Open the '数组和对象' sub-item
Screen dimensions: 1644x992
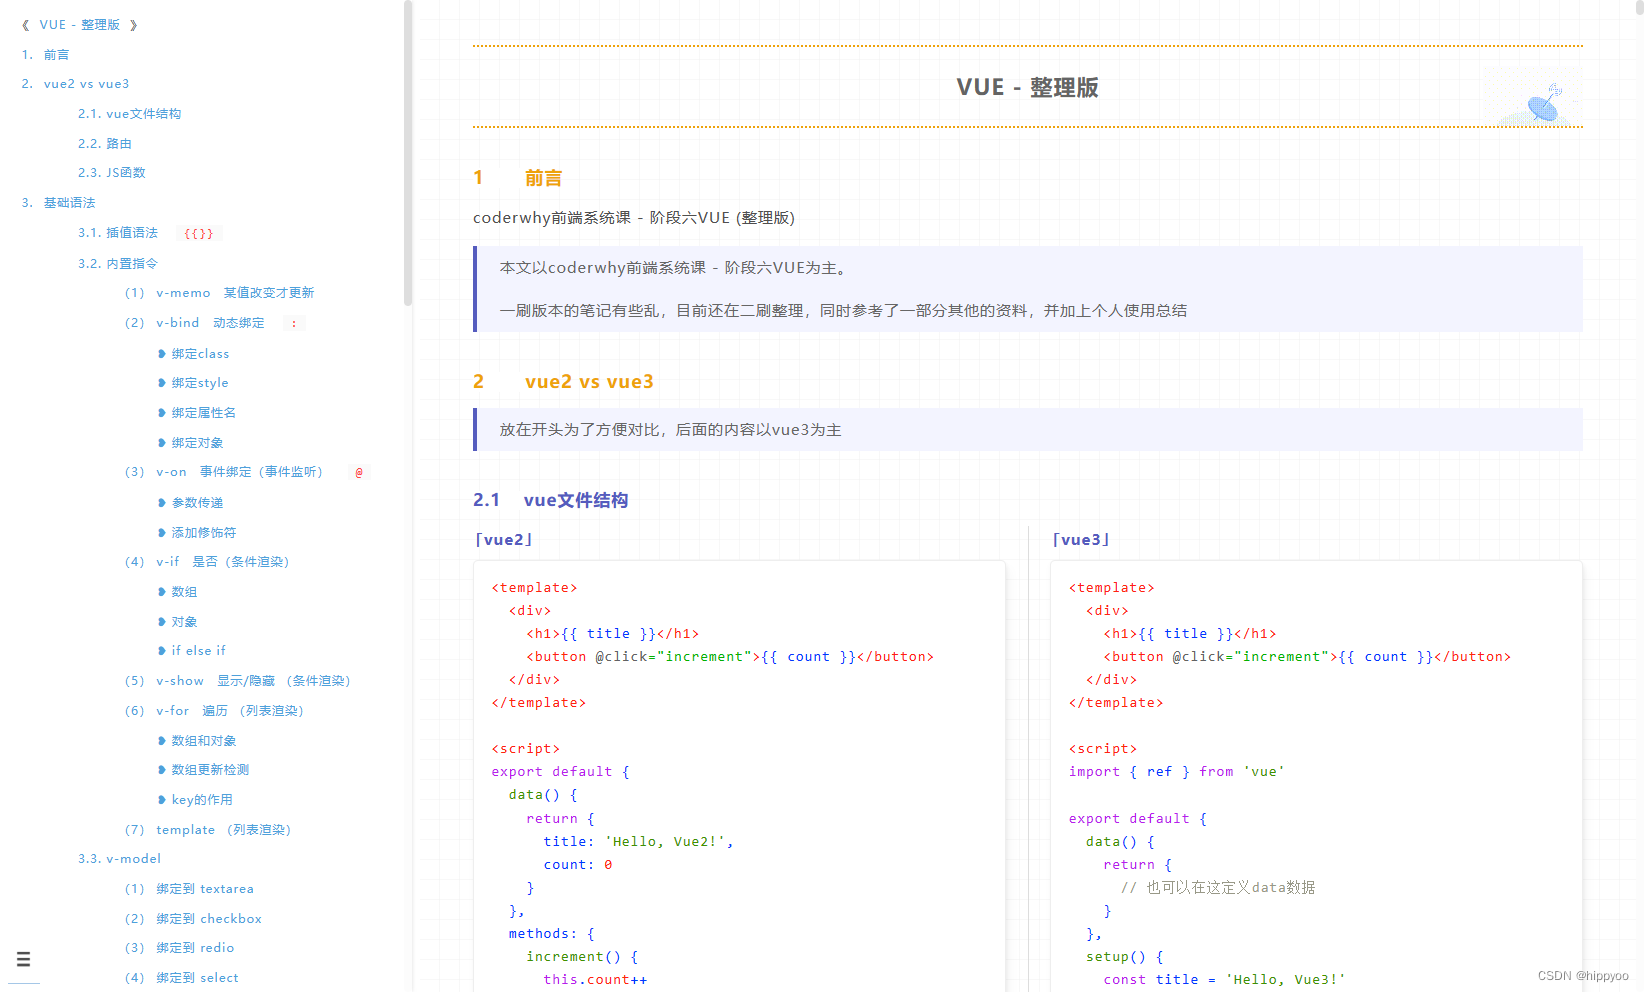(x=204, y=741)
